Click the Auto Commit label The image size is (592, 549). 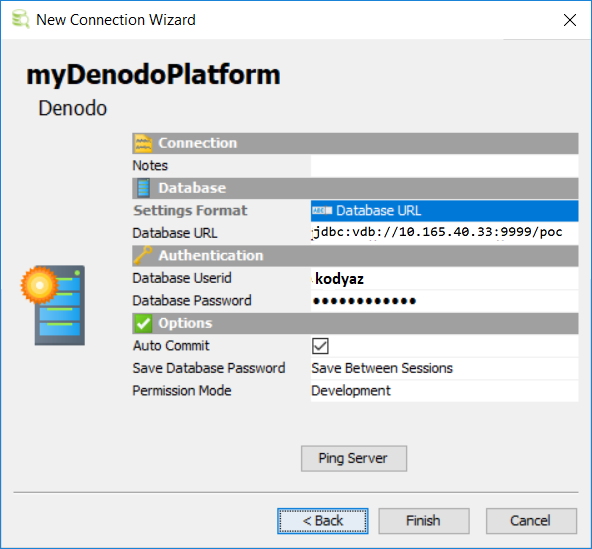tap(171, 346)
